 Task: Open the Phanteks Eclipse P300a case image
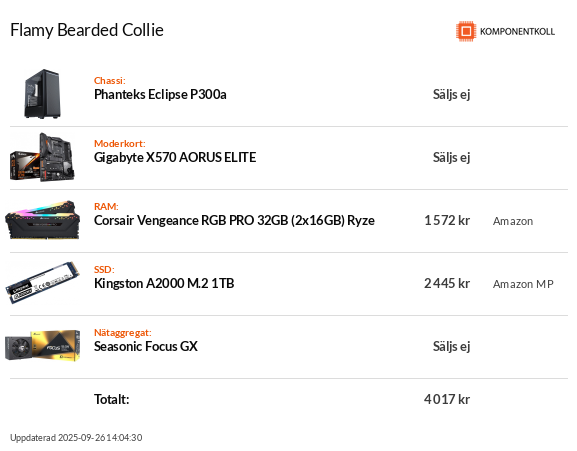[42, 94]
